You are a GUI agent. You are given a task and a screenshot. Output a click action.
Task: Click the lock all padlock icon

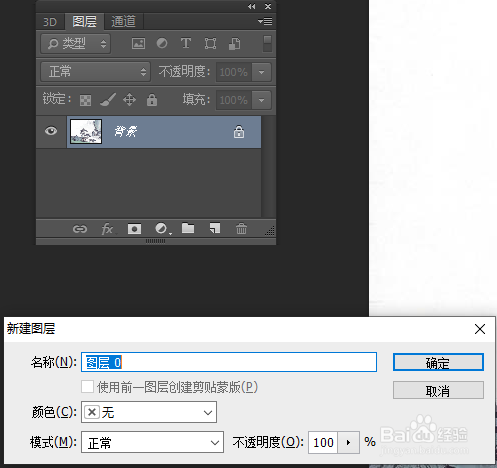point(152,100)
